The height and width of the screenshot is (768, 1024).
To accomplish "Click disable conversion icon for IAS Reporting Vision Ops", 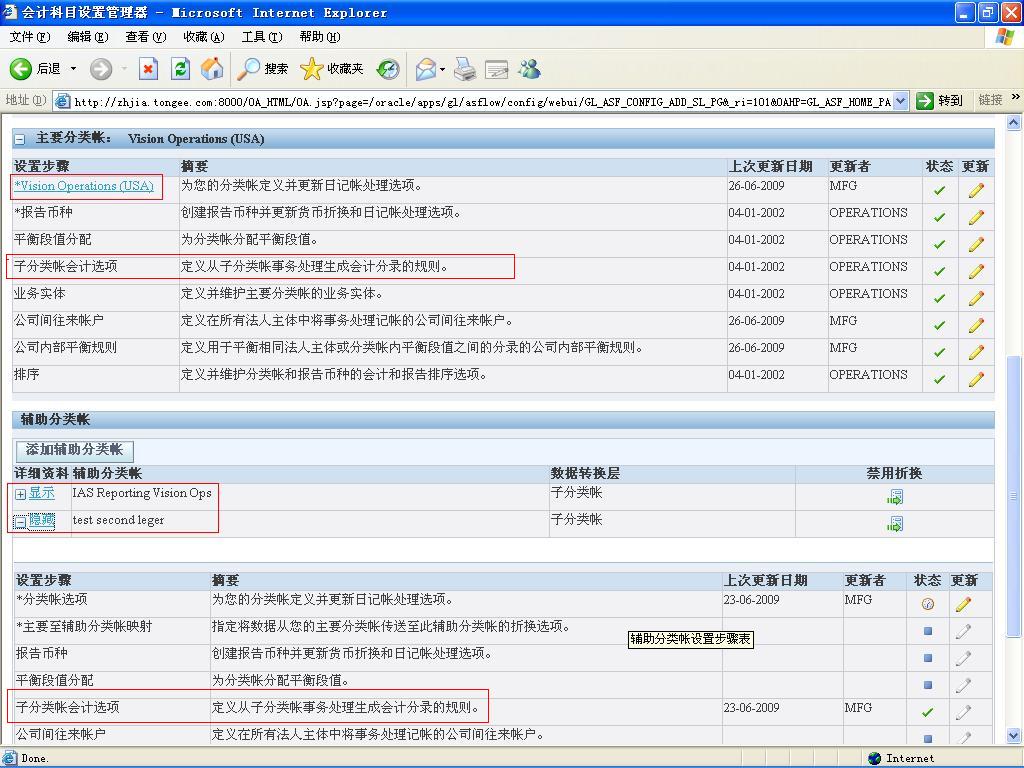I will click(895, 497).
